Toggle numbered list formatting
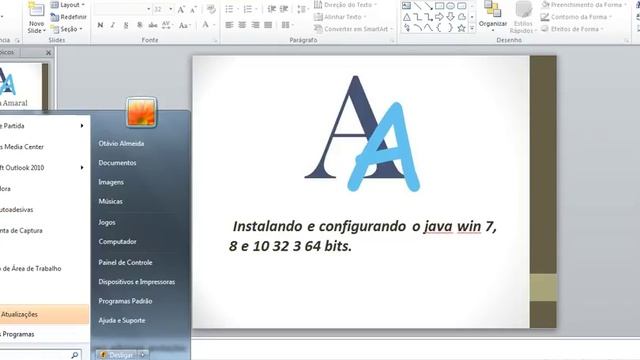 click(x=249, y=9)
